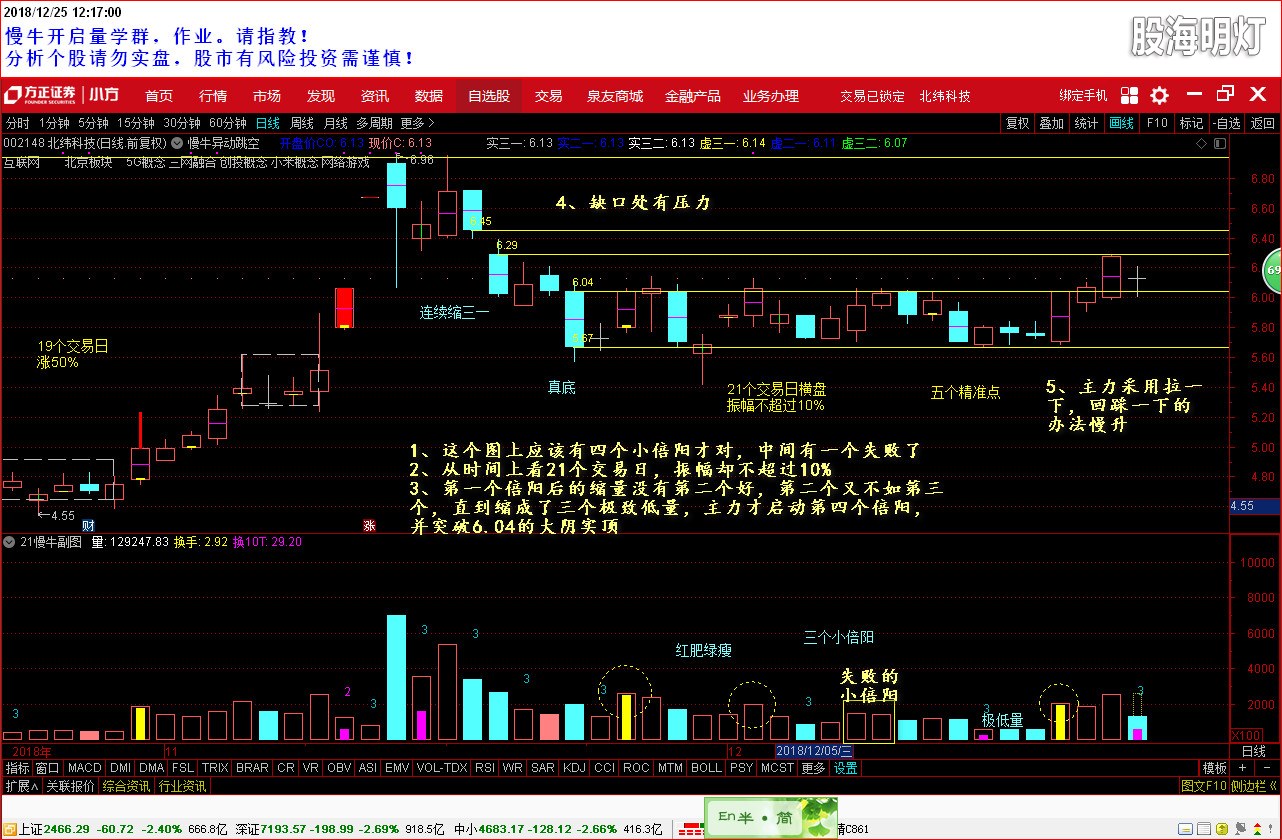Open the 图文F10 button
Screen dimensions: 1282x840
[x=1203, y=786]
